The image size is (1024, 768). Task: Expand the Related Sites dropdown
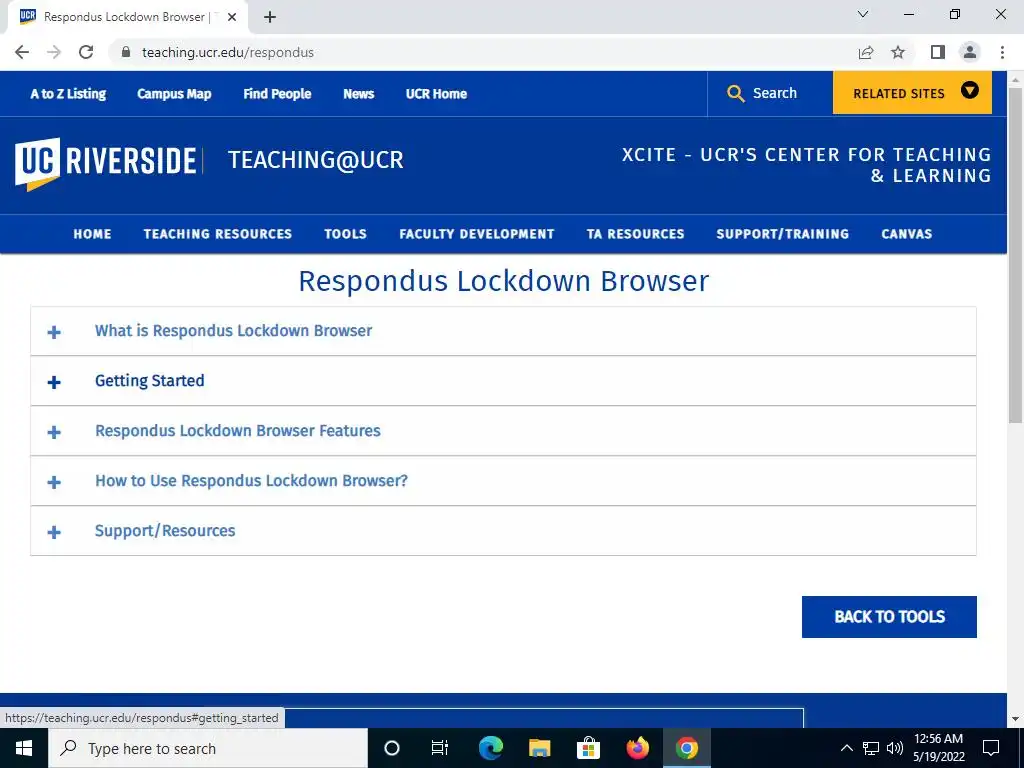pyautogui.click(x=912, y=93)
